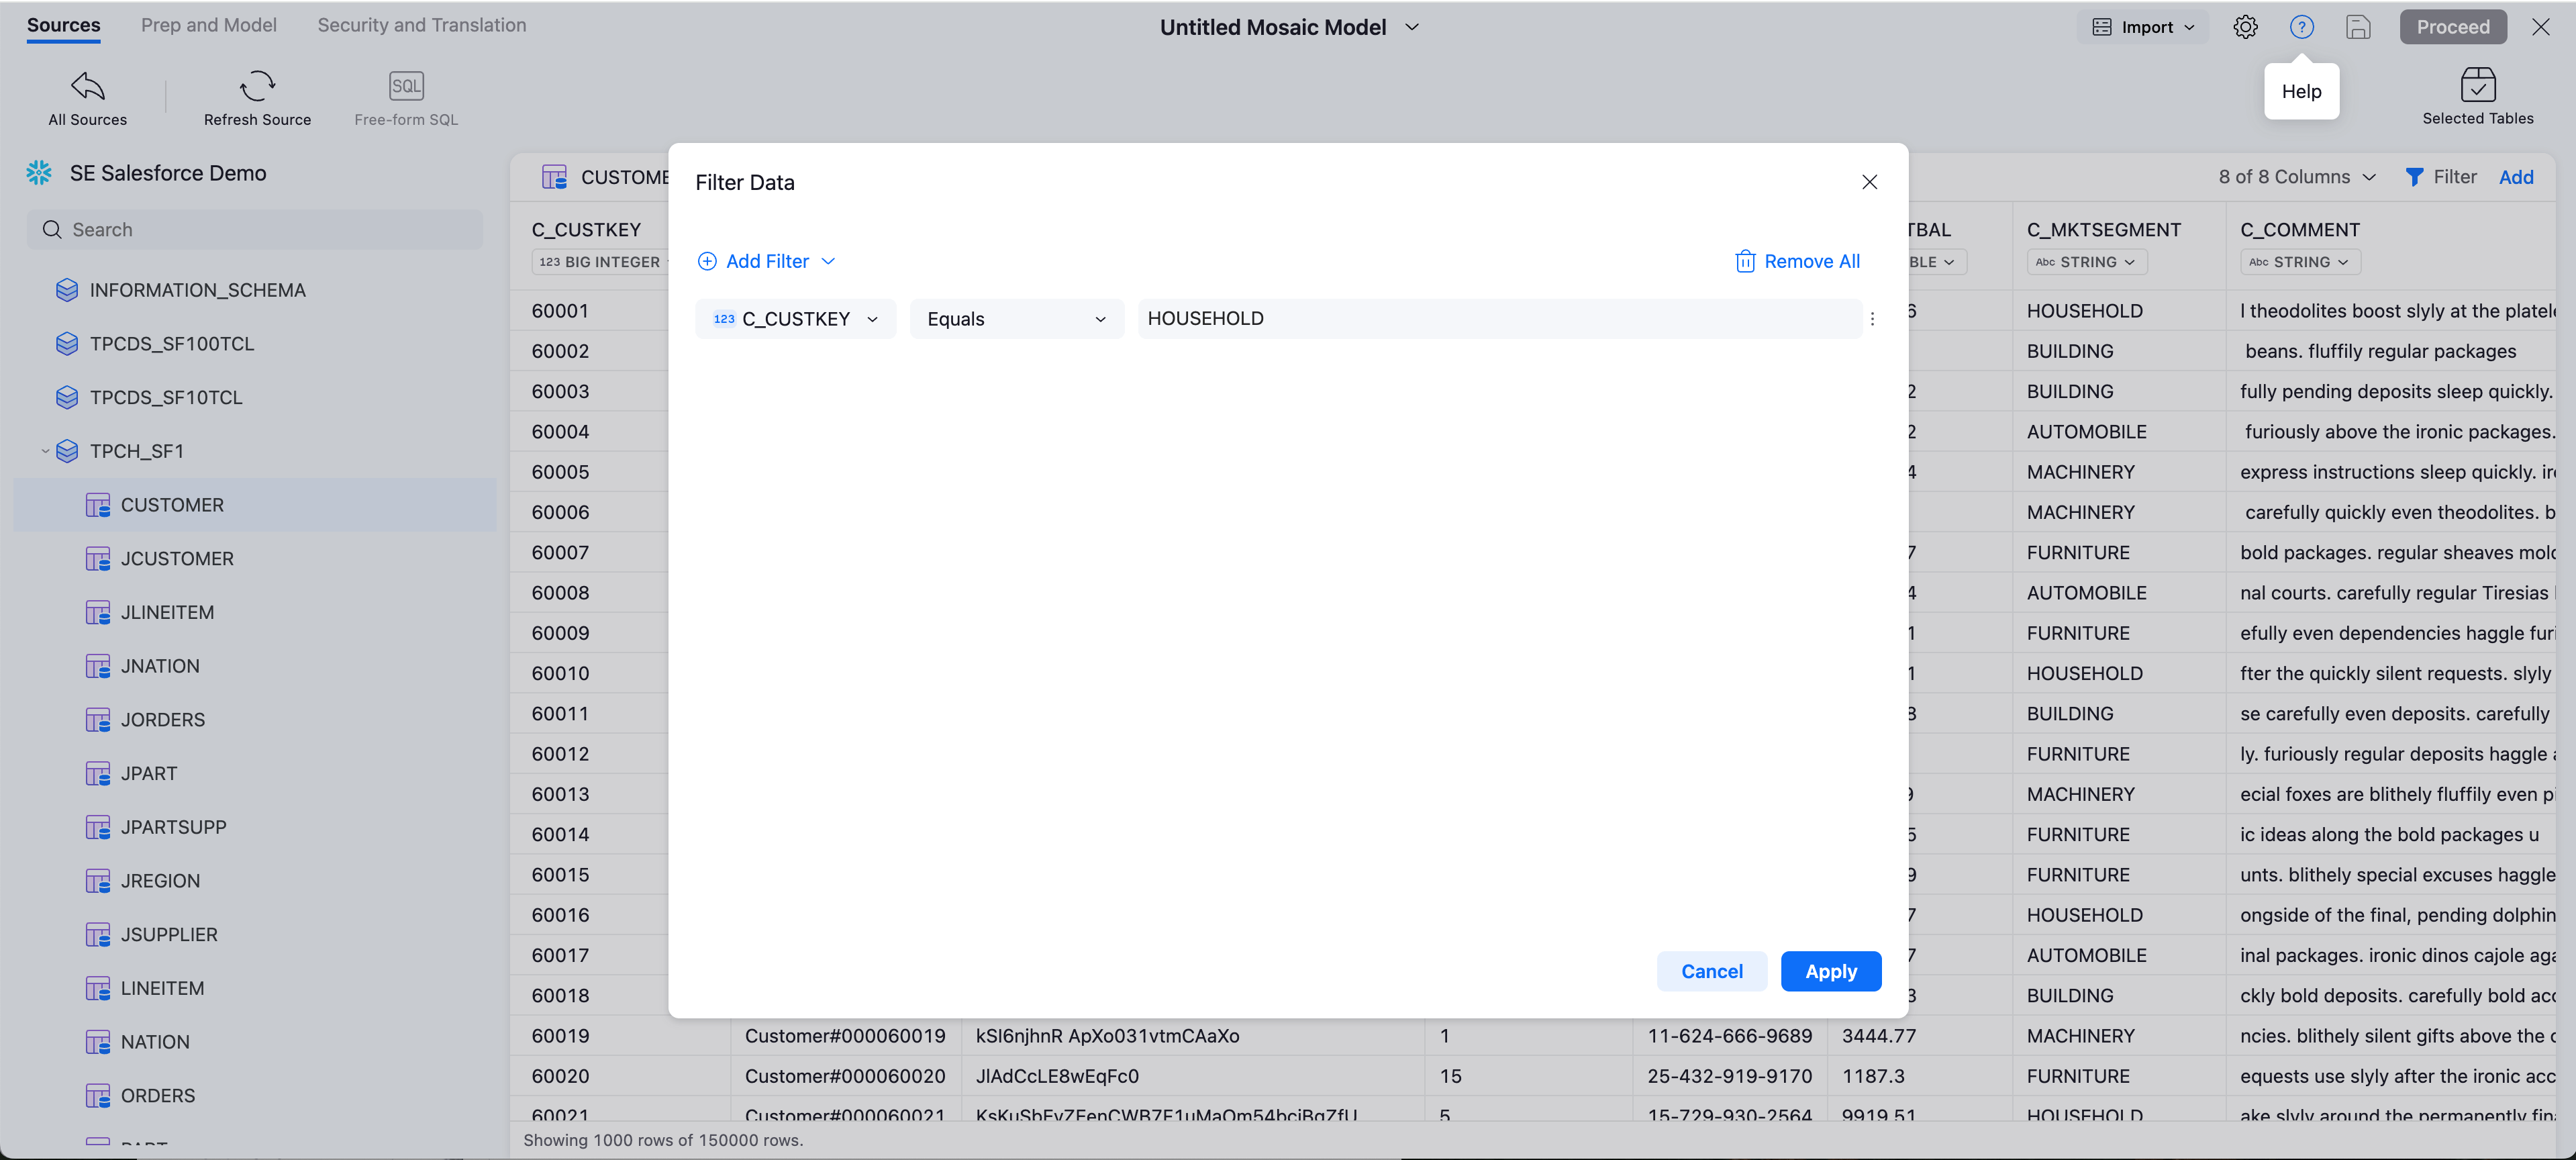Open the settings gear icon
Viewport: 2576px width, 1160px height.
tap(2245, 27)
